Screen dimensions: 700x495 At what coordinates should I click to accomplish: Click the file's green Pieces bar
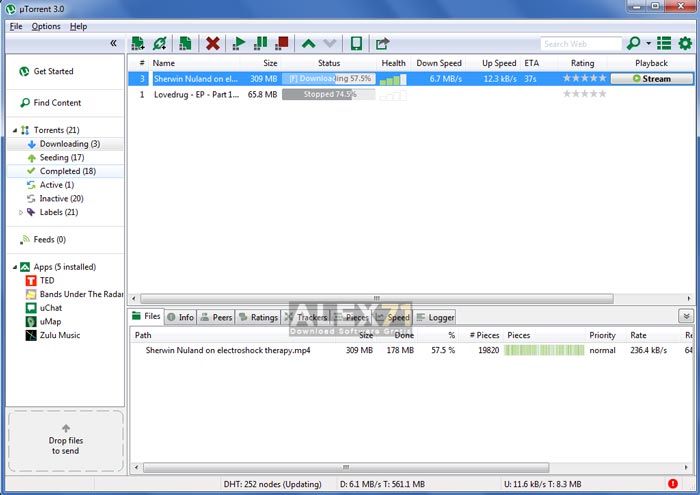(x=544, y=350)
